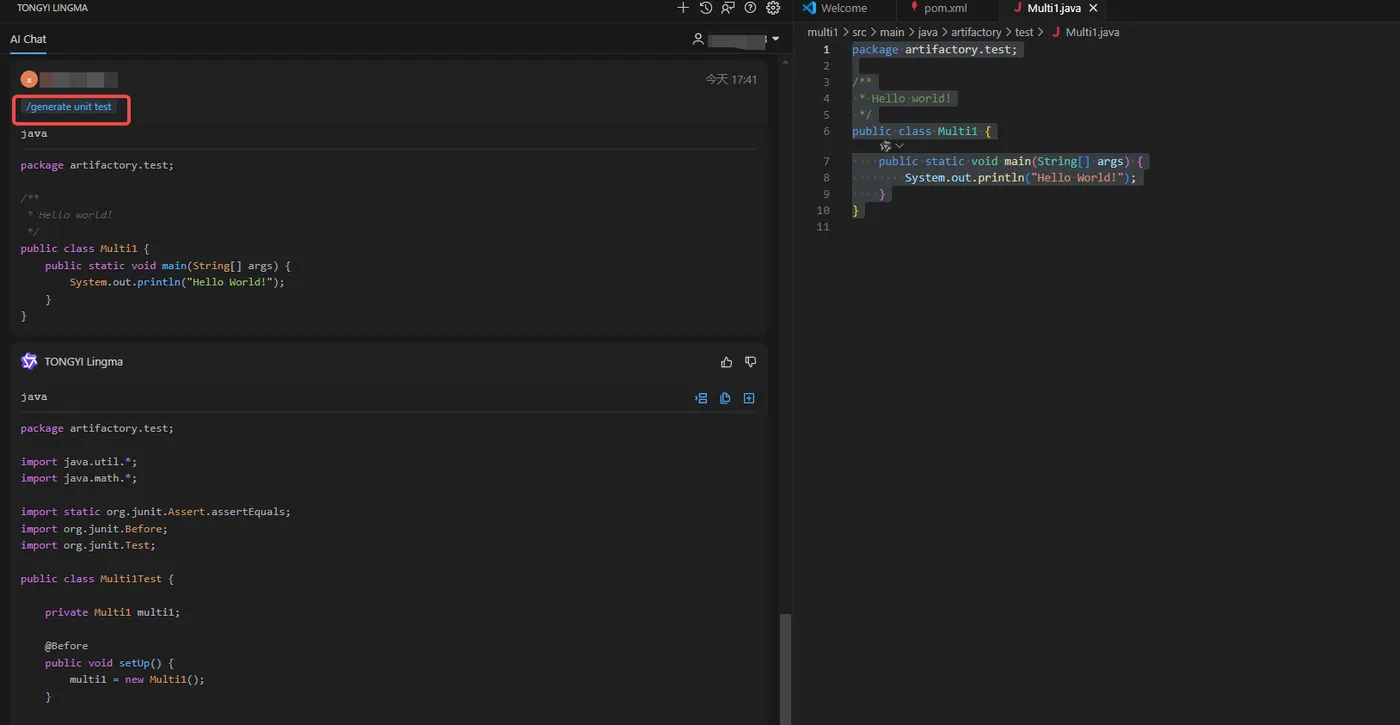
Task: Close the Multi1.java tab
Action: 1093,8
